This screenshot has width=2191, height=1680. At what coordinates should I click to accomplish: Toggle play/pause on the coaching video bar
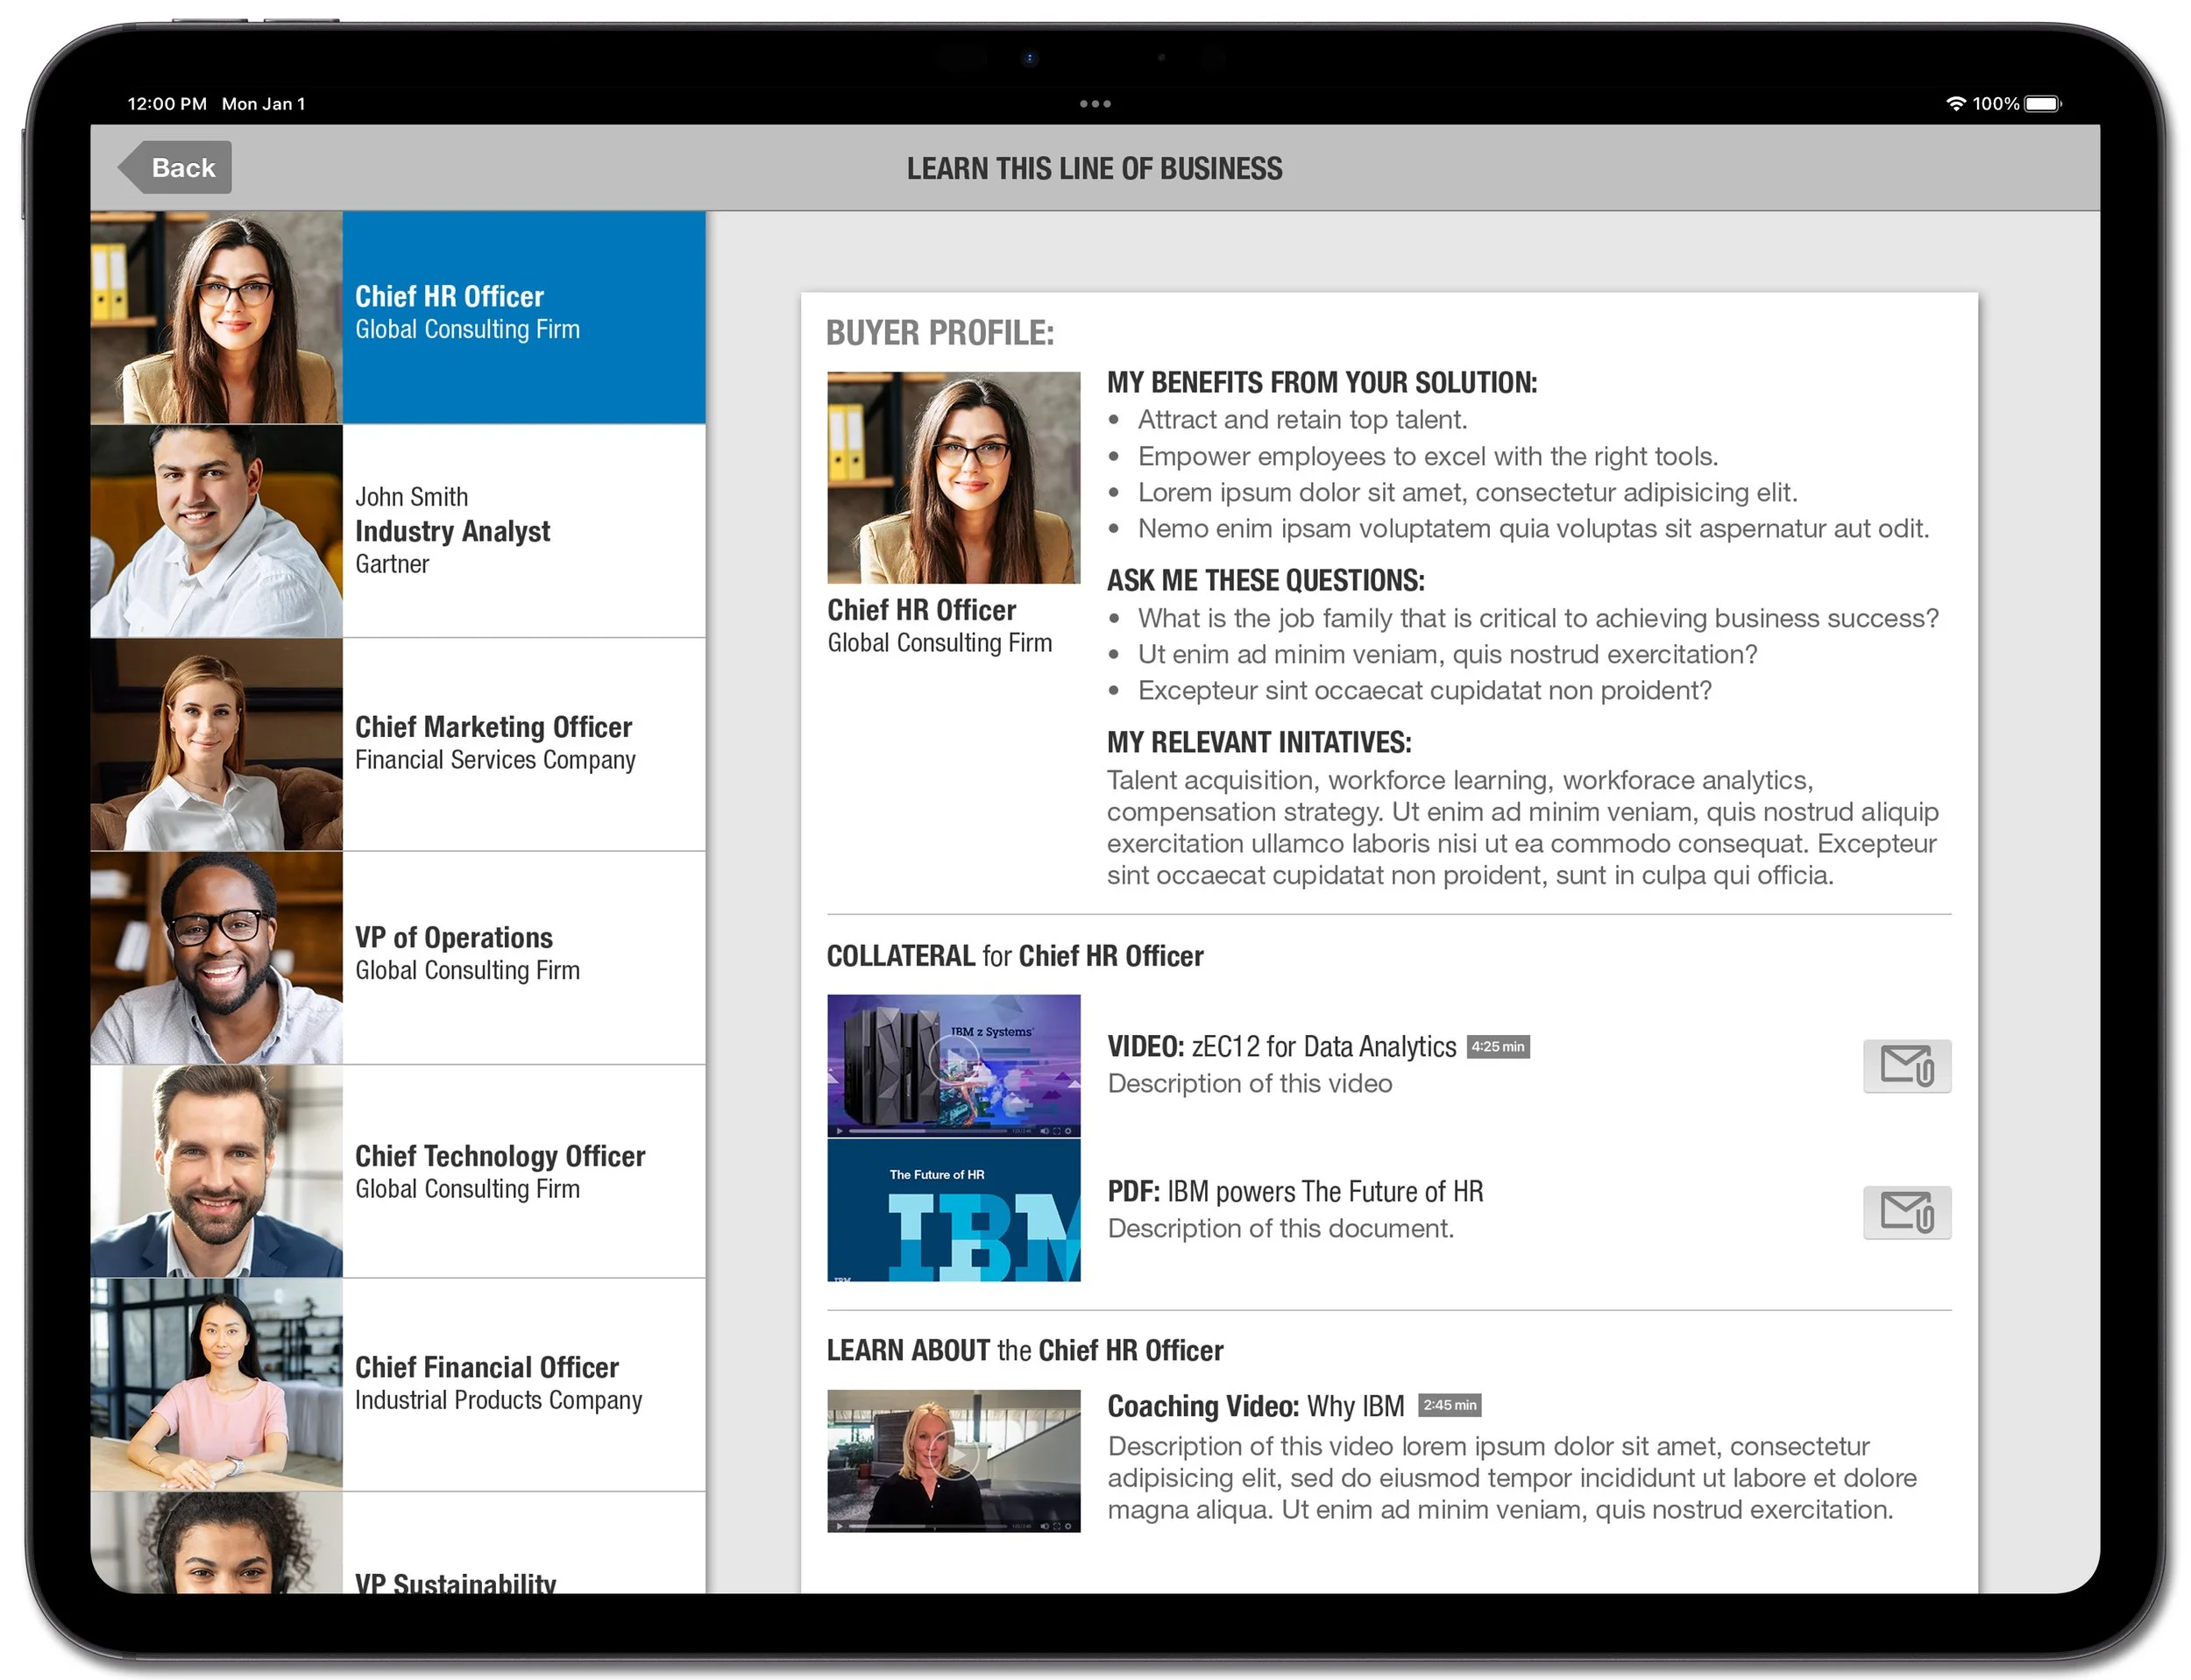pos(841,1526)
